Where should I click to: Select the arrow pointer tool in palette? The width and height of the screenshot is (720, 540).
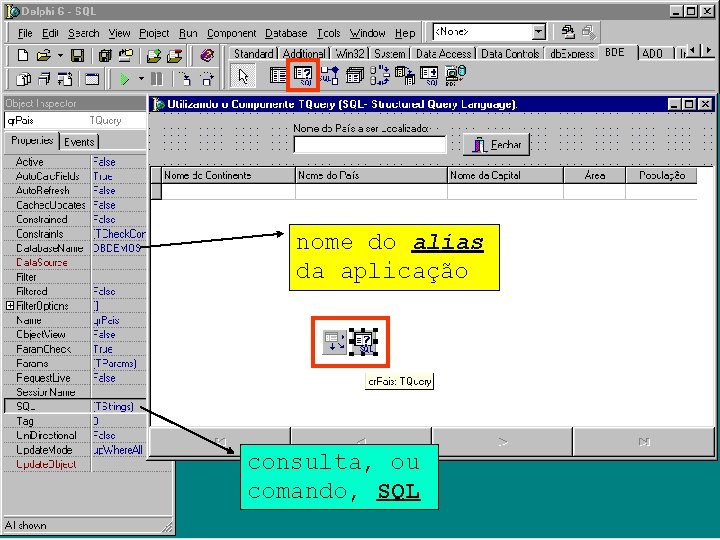click(x=242, y=76)
